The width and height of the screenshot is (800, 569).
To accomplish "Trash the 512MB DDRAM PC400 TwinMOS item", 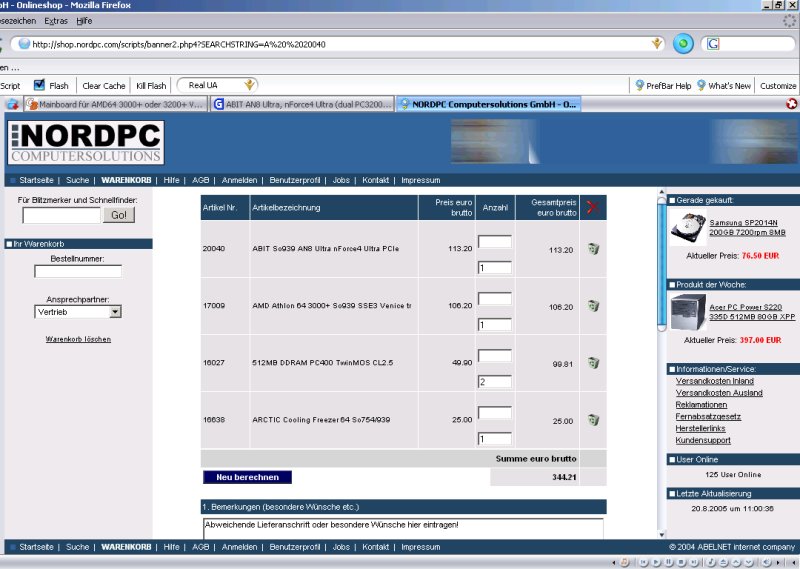I will 593,363.
